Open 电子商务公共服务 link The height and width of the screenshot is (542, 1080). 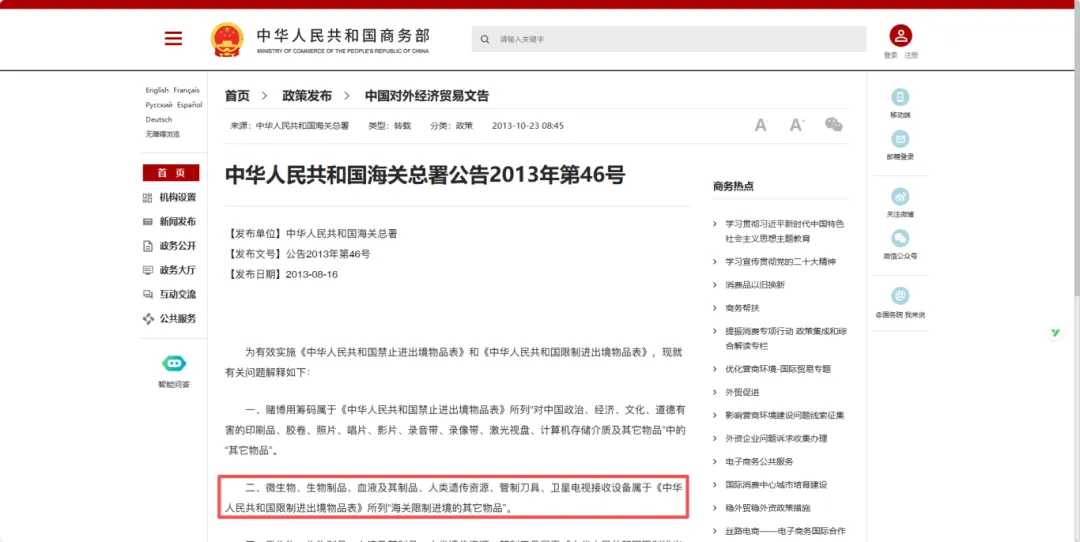759,461
